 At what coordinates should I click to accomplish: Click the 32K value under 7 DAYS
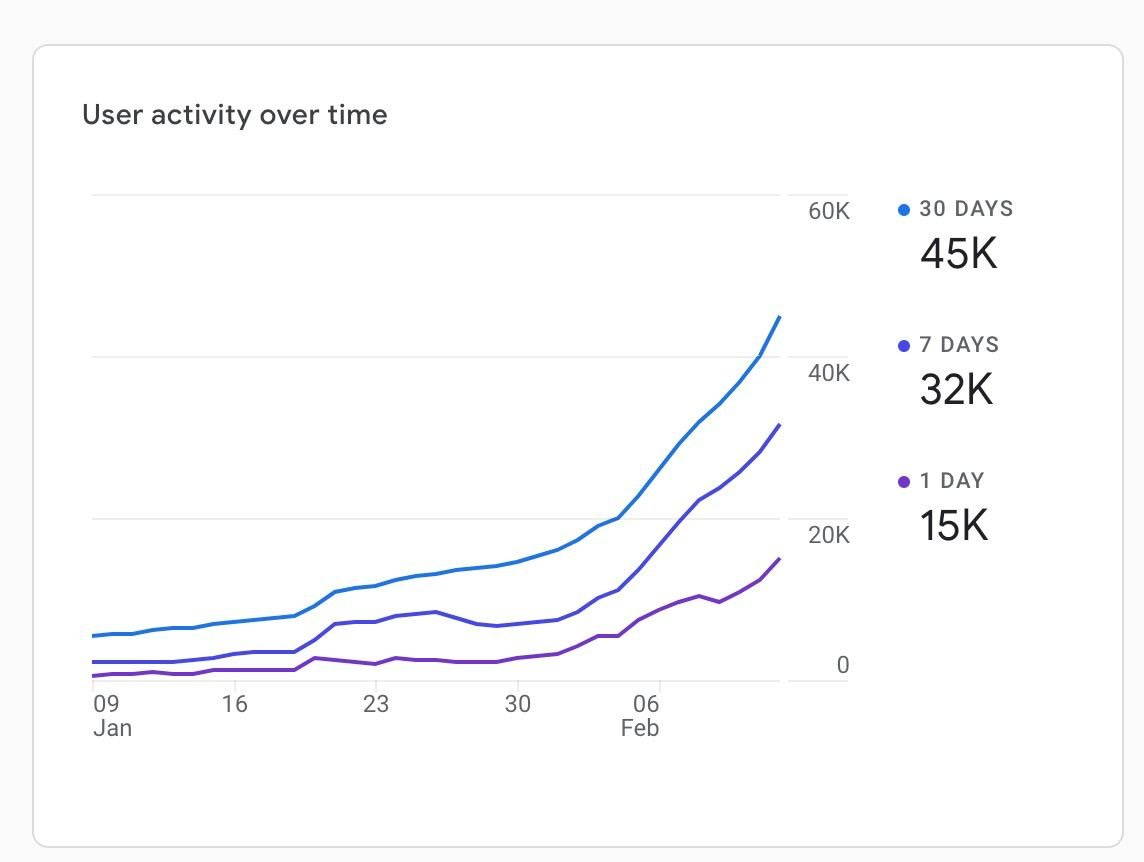pyautogui.click(x=956, y=390)
